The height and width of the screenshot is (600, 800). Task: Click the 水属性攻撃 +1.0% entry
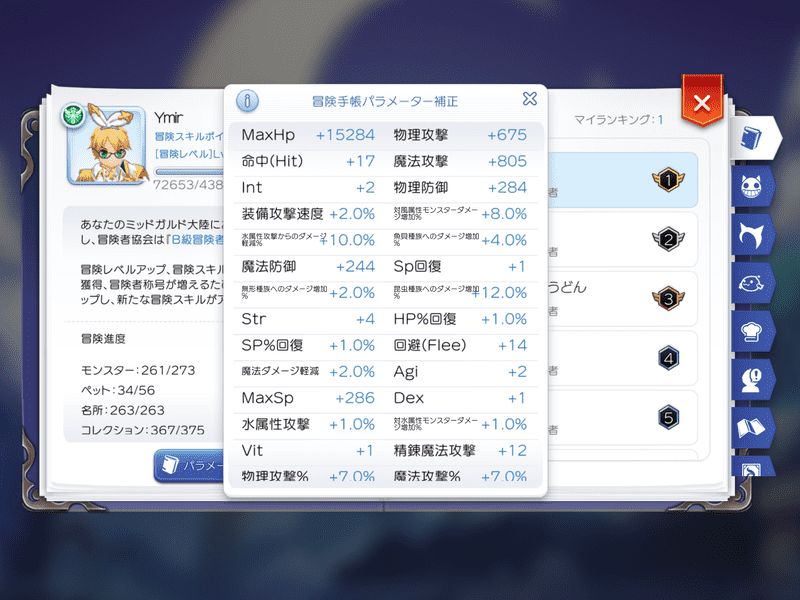[308, 424]
